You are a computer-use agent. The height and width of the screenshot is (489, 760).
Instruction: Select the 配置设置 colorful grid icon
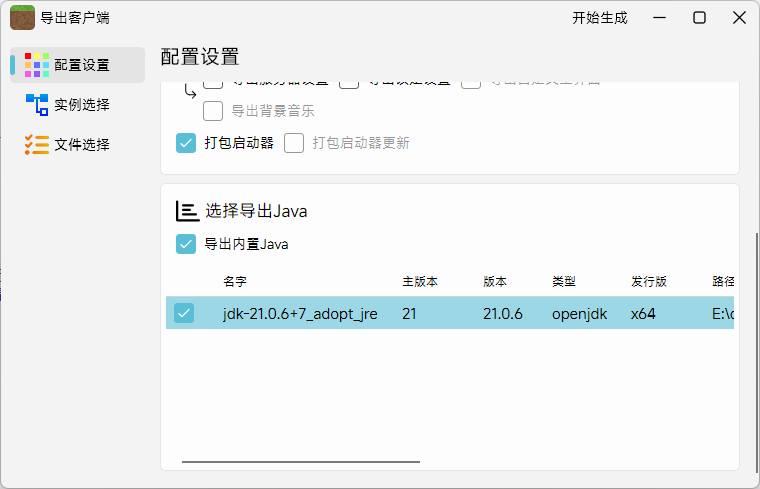coord(37,65)
